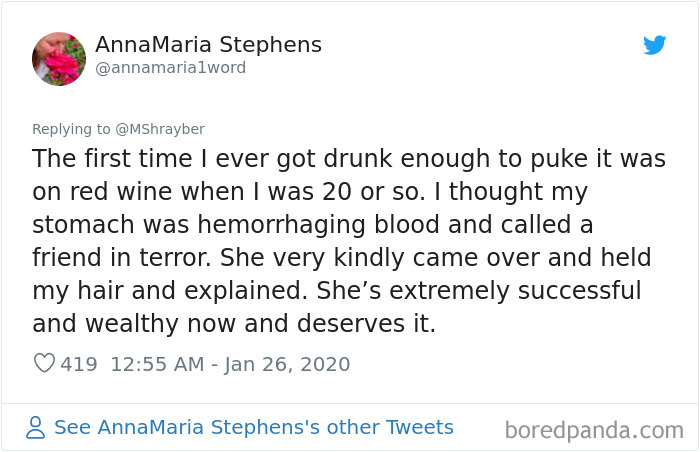Click the "Replying to" label

(x=72, y=129)
